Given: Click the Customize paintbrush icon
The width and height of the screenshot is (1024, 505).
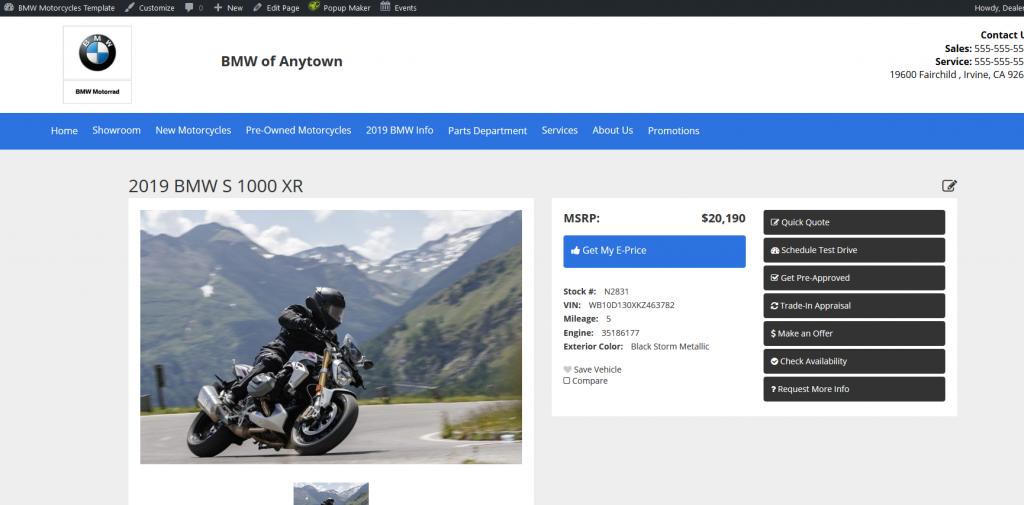Looking at the screenshot, I should 129,8.
